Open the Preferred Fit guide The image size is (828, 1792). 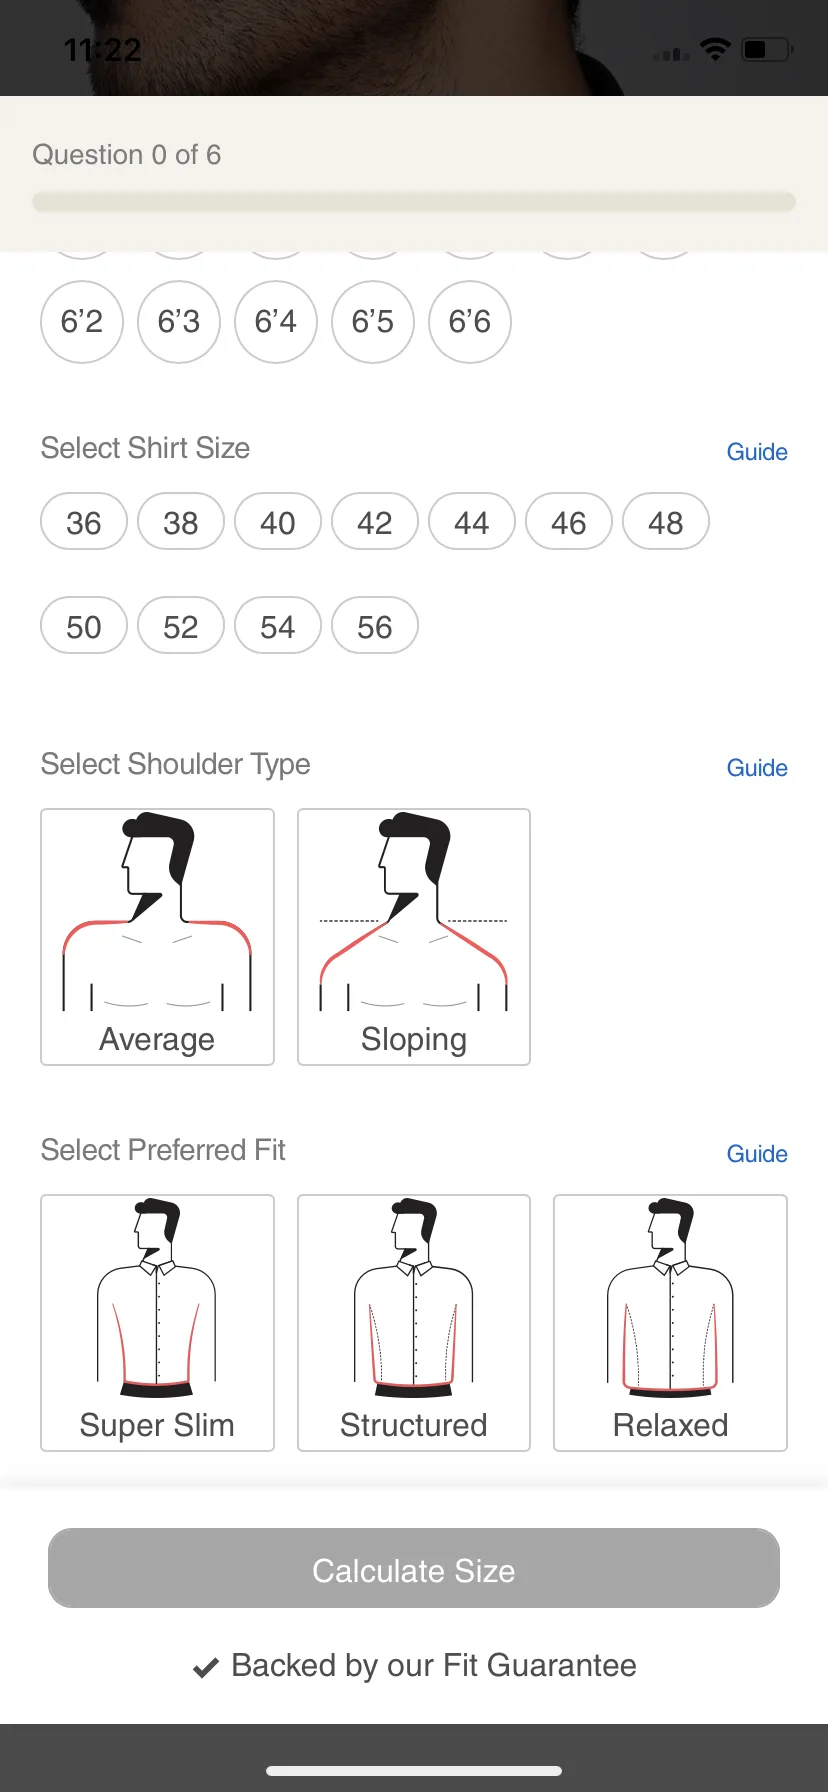coord(757,1154)
